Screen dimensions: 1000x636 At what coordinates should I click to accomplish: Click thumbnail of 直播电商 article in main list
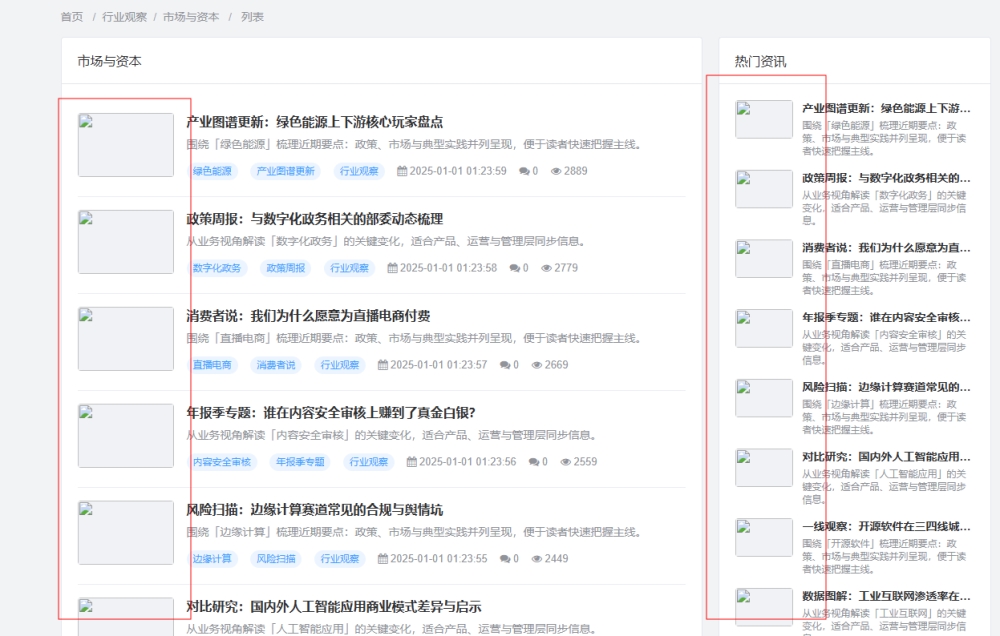click(126, 339)
